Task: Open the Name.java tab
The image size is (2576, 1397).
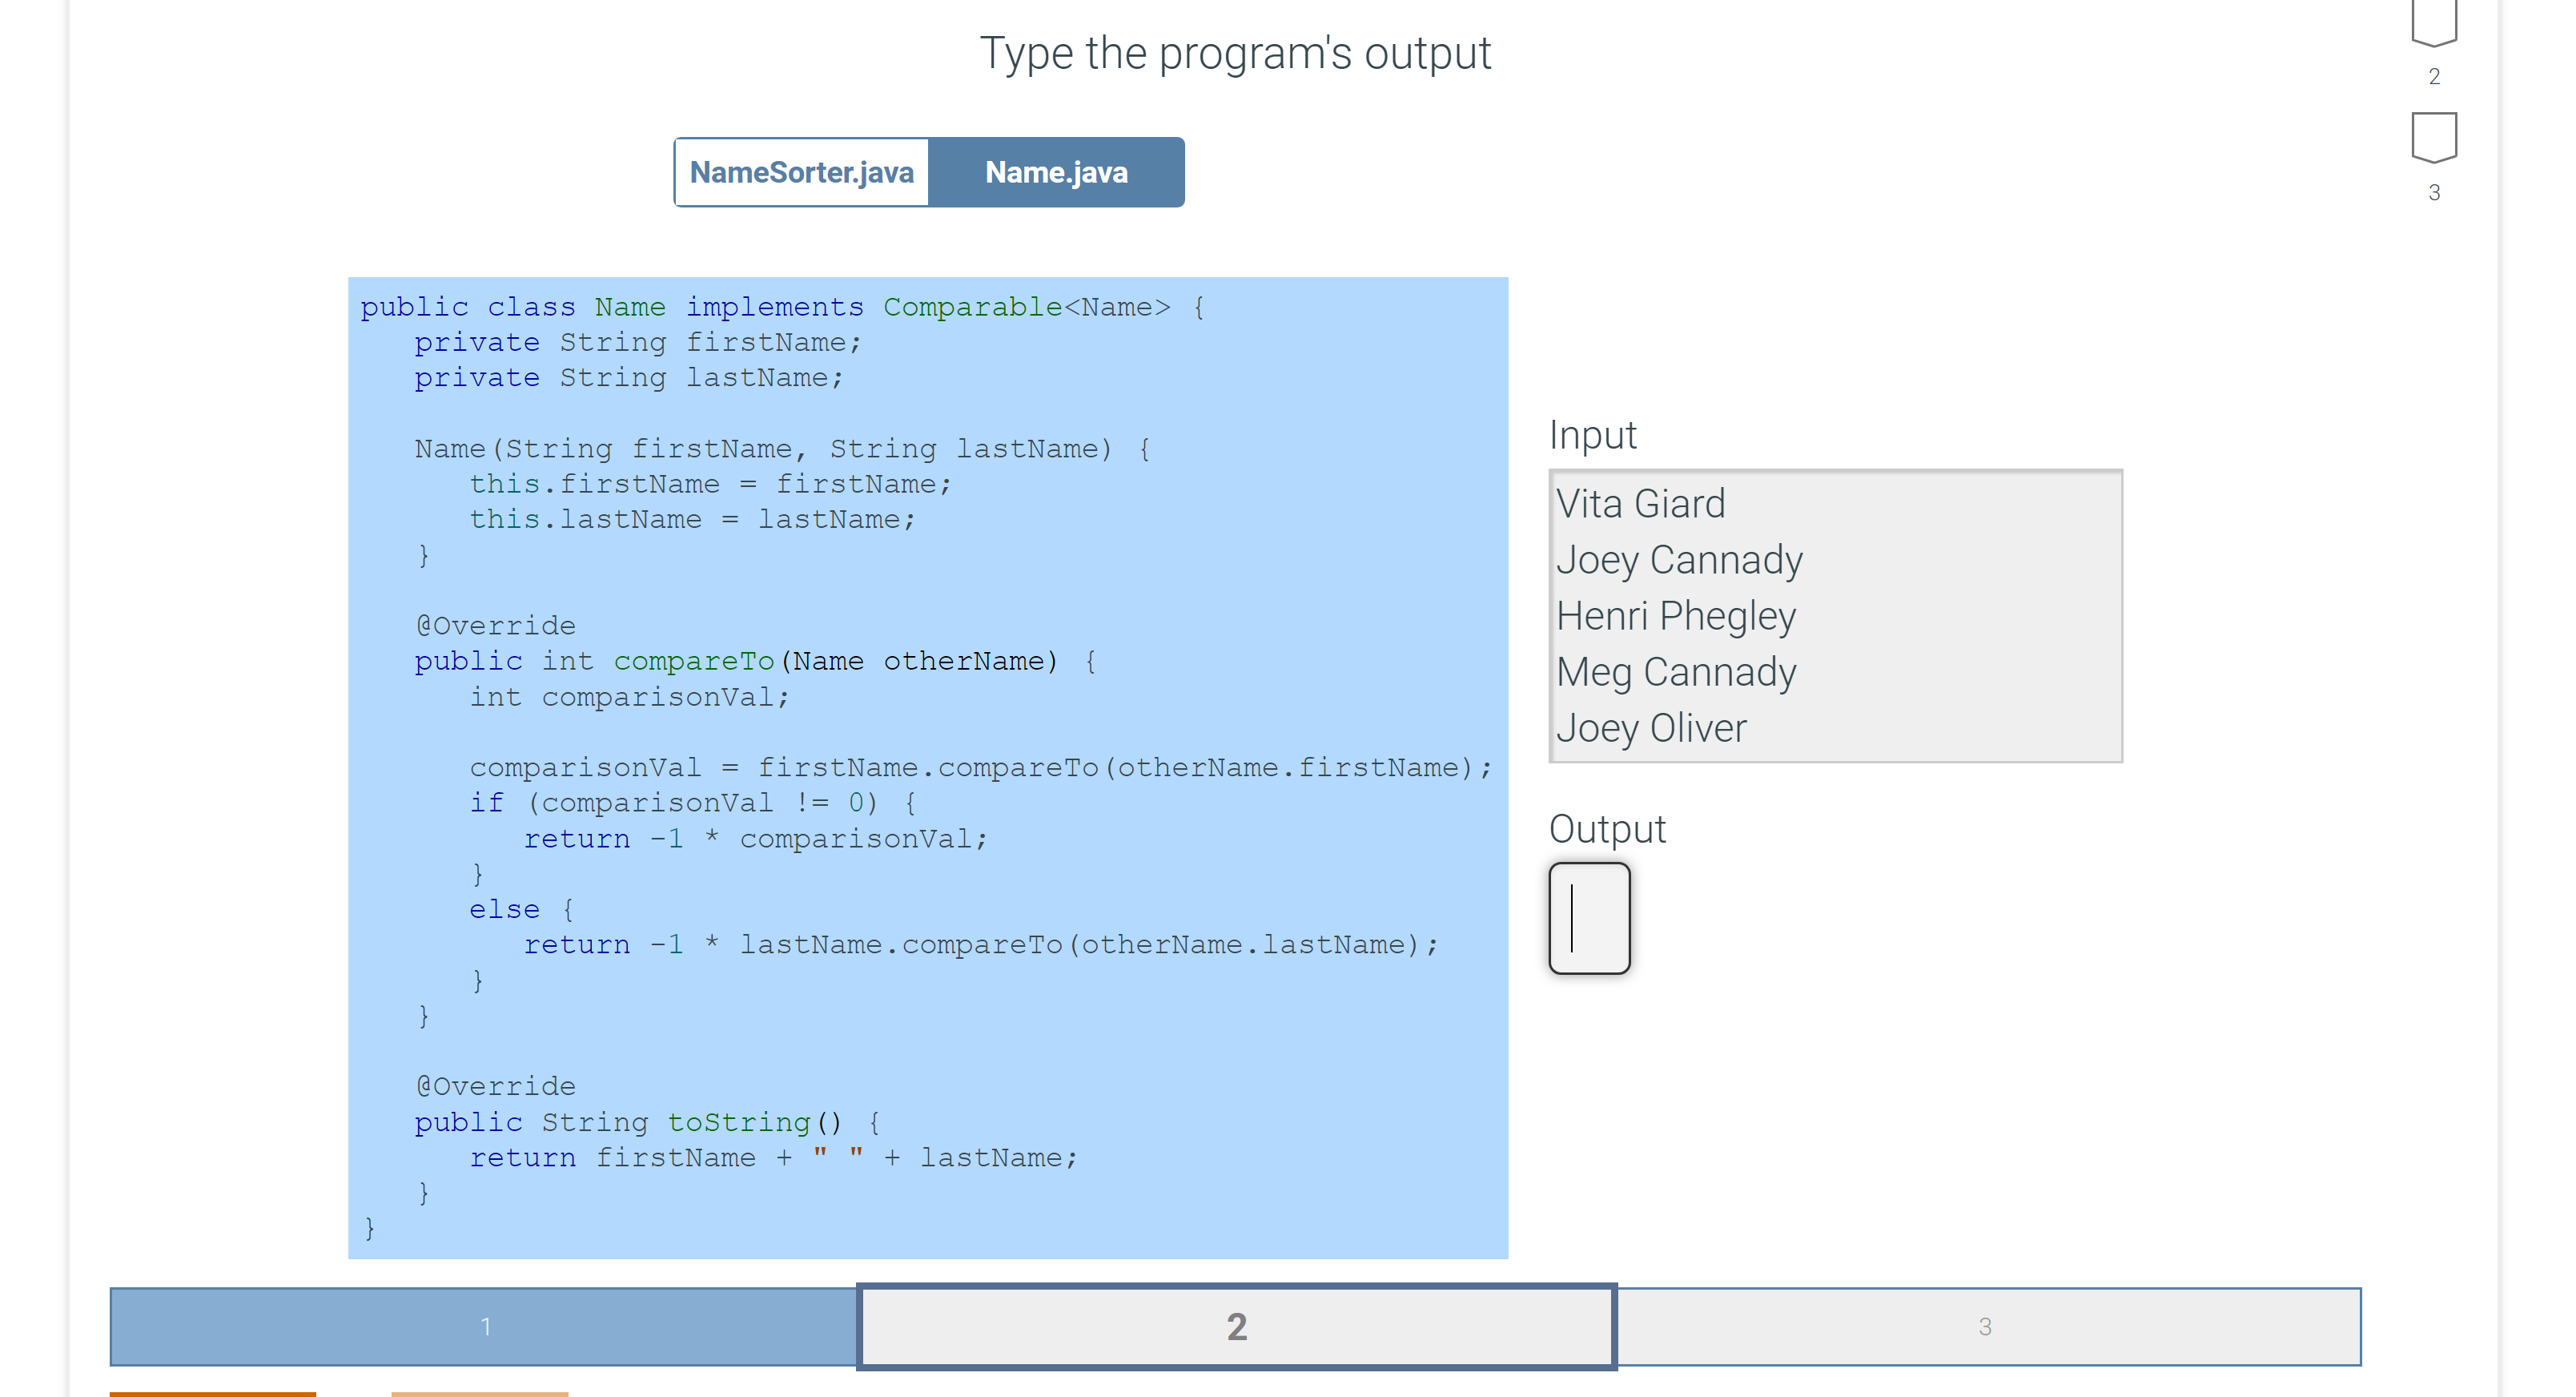Action: pos(1056,172)
